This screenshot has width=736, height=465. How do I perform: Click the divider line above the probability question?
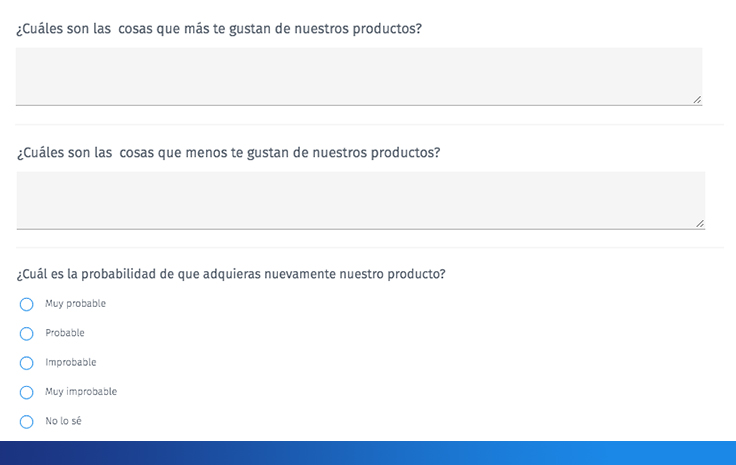(x=369, y=247)
